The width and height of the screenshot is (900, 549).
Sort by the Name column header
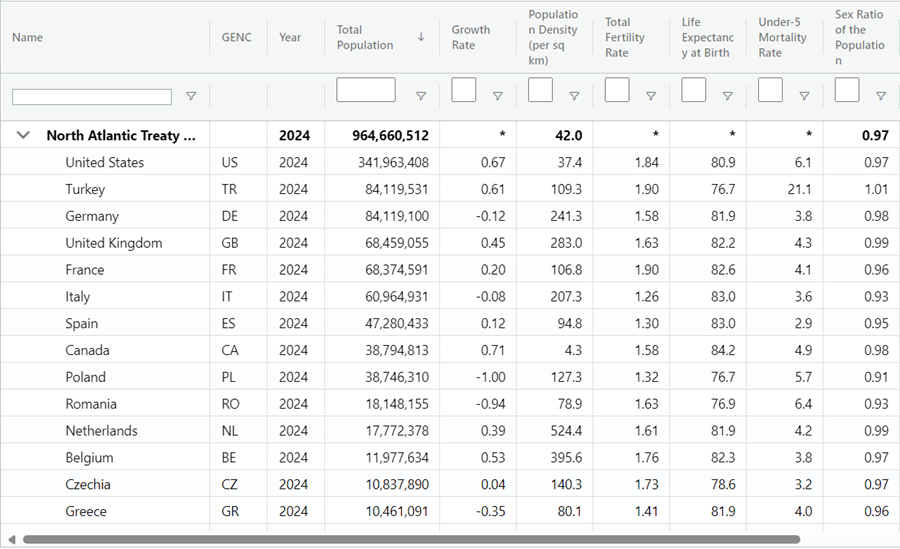[28, 37]
